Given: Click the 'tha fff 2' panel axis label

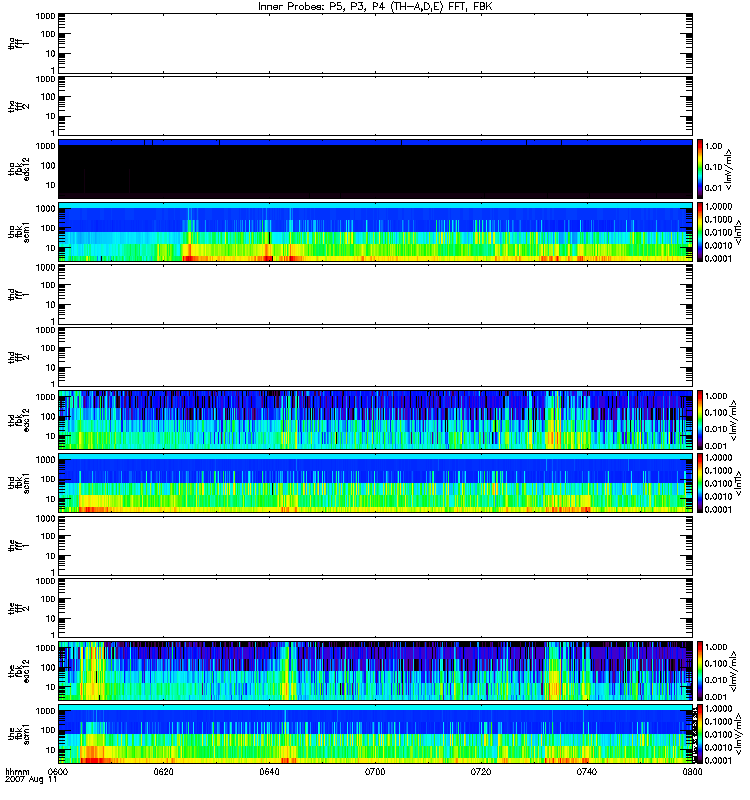Looking at the screenshot, I should pos(18,106).
